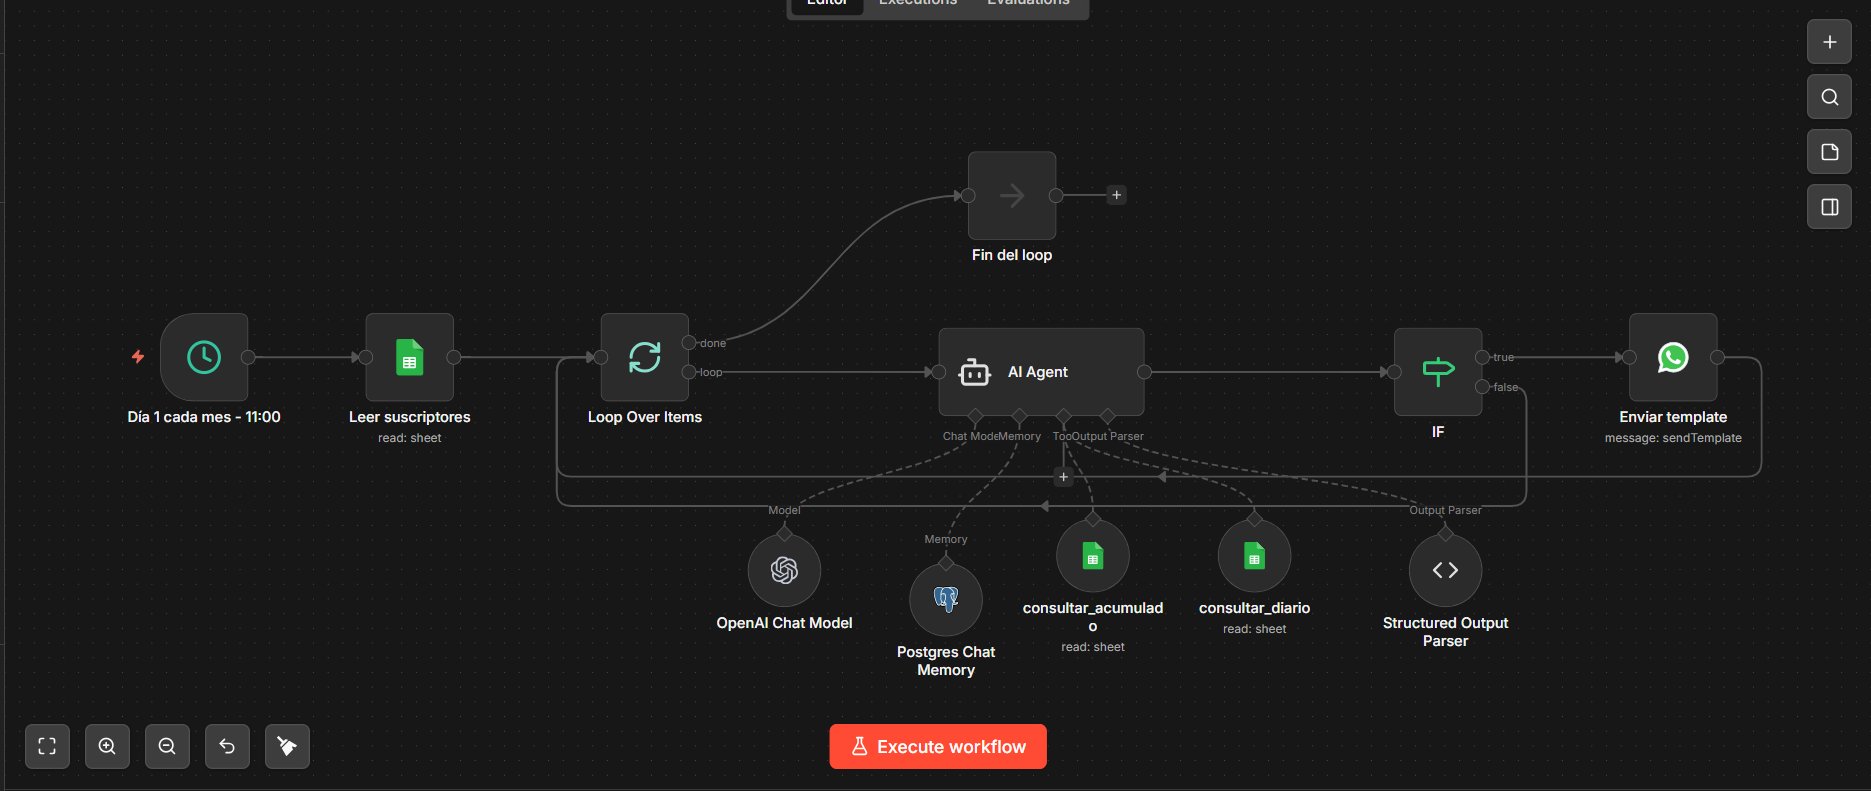The width and height of the screenshot is (1871, 791).
Task: Open the IF condition node
Action: coord(1438,372)
